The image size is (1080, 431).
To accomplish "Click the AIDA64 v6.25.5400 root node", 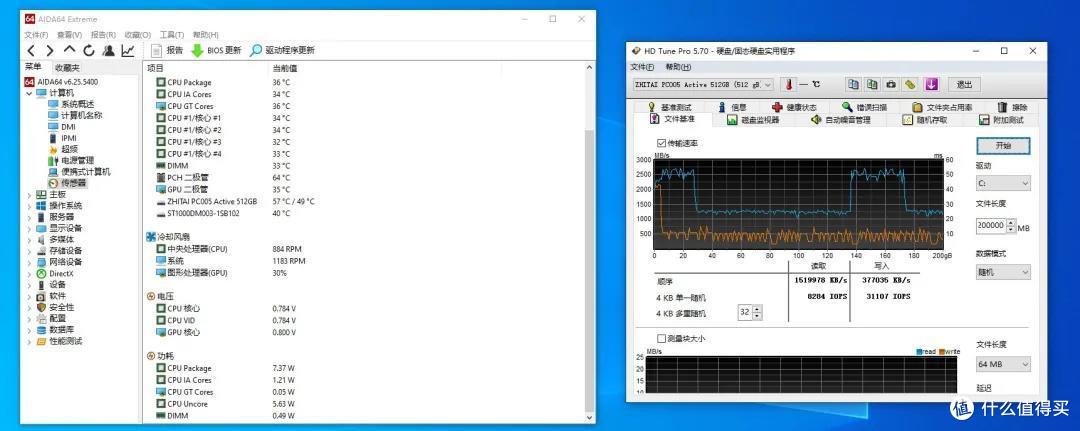I will pyautogui.click(x=67, y=81).
